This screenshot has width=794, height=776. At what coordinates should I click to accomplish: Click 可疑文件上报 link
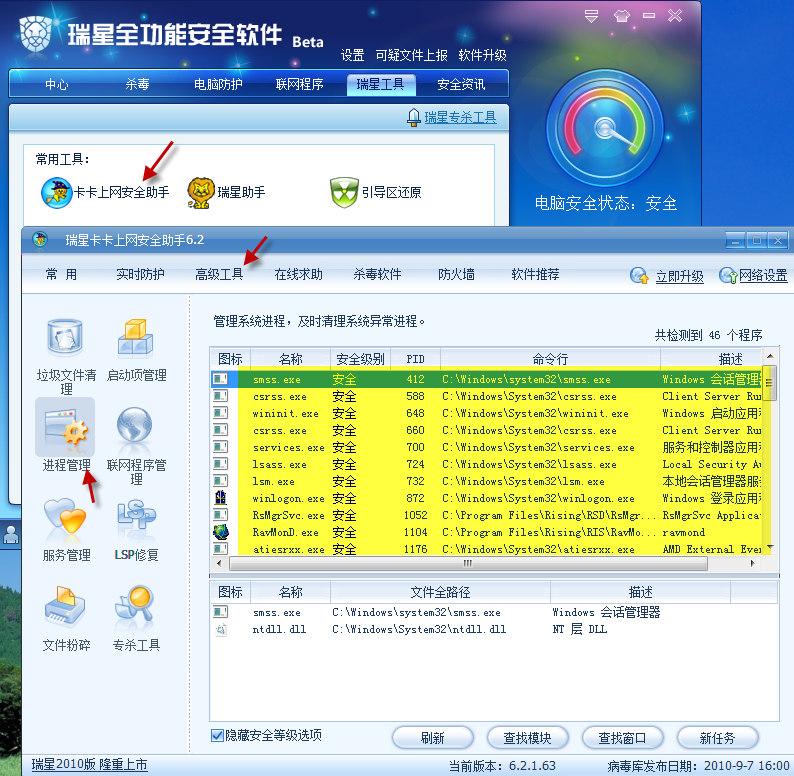[x=411, y=55]
